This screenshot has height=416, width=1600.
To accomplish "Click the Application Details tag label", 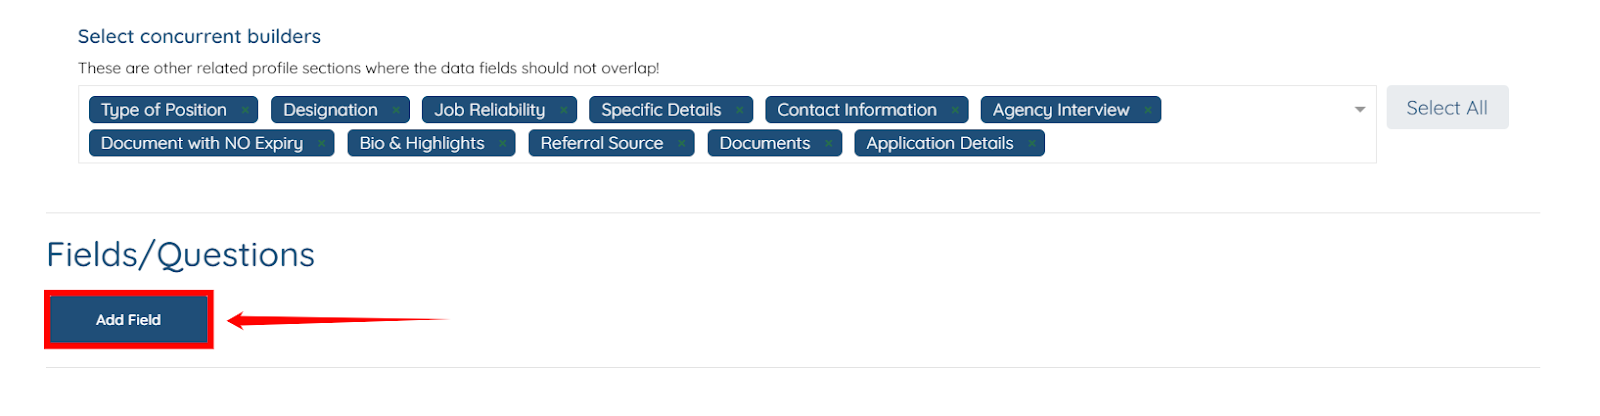I will 939,144.
